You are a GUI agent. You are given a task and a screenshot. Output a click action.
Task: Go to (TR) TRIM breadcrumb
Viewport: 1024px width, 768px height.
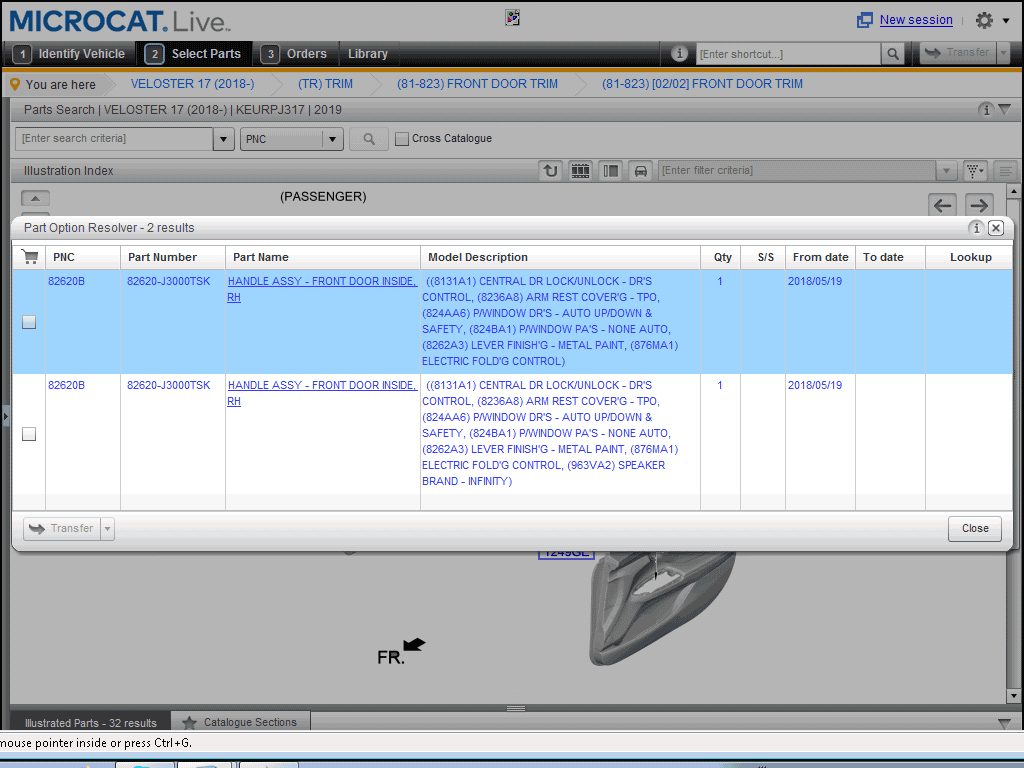(325, 84)
